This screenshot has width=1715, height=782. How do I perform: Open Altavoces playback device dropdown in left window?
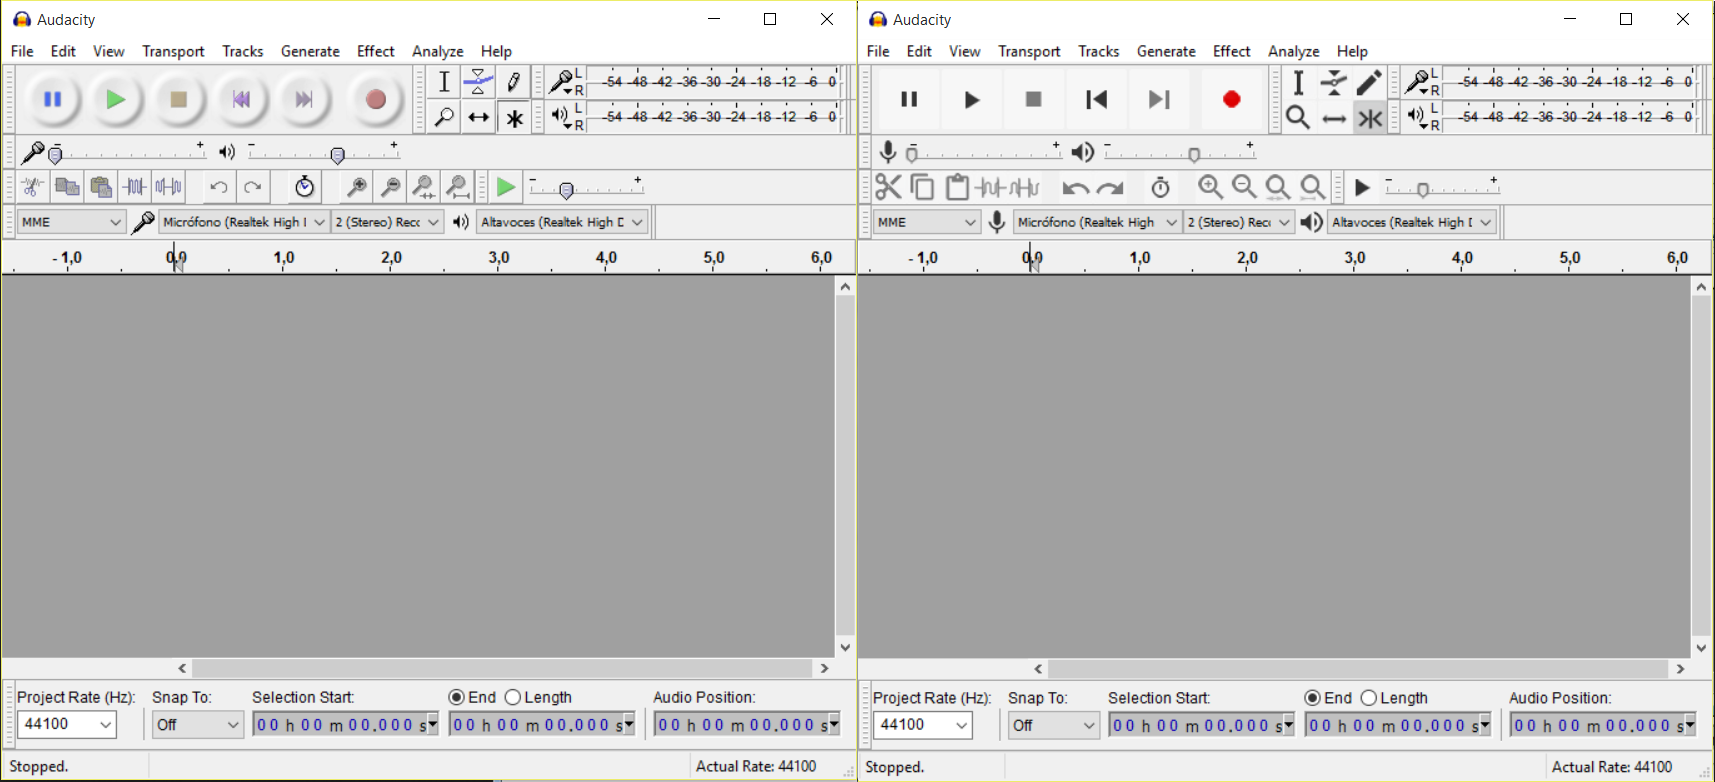pos(562,222)
